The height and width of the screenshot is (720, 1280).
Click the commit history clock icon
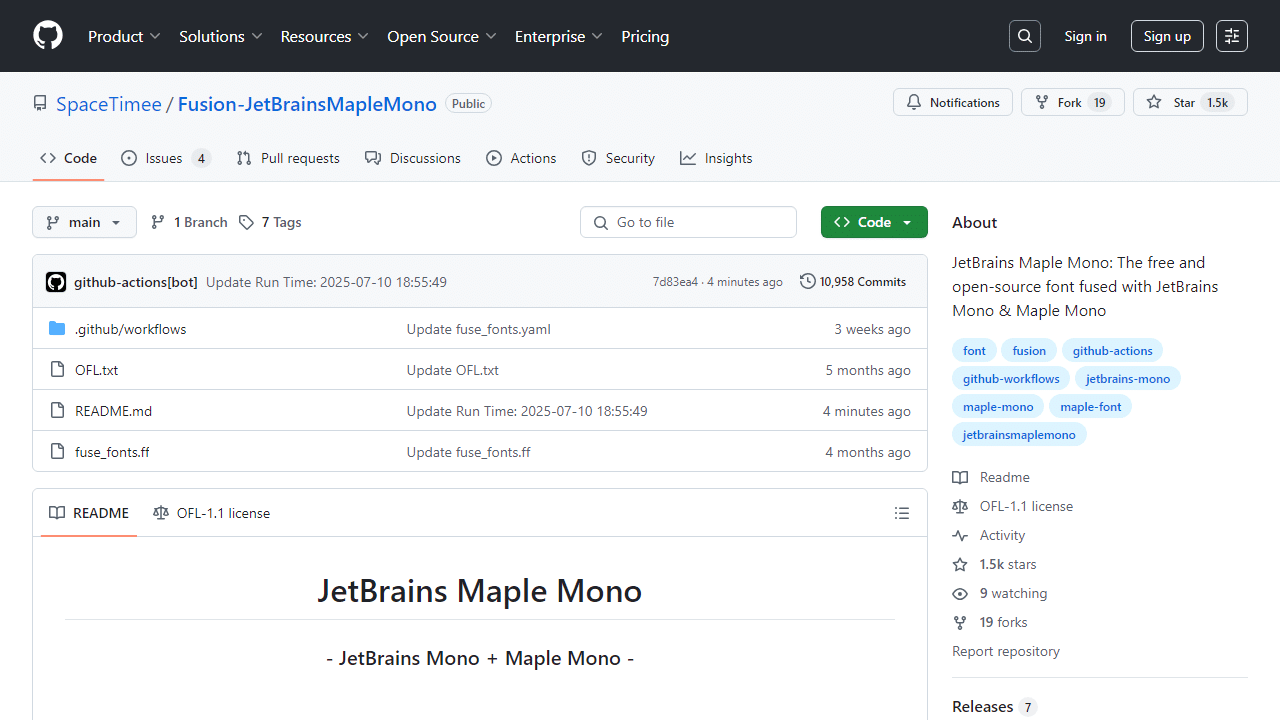pyautogui.click(x=808, y=282)
